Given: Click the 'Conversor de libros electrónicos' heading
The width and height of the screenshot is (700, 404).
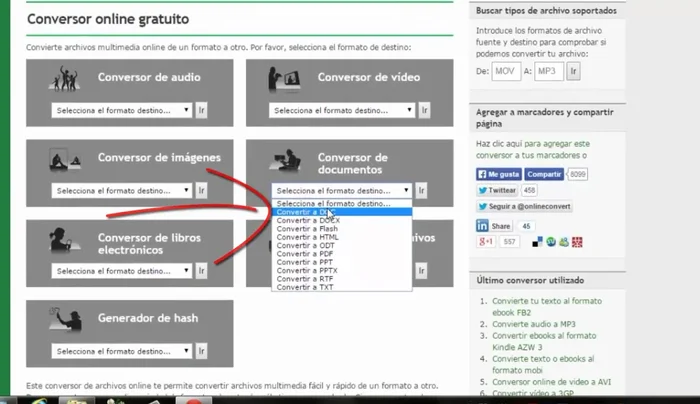Looking at the screenshot, I should [149, 244].
